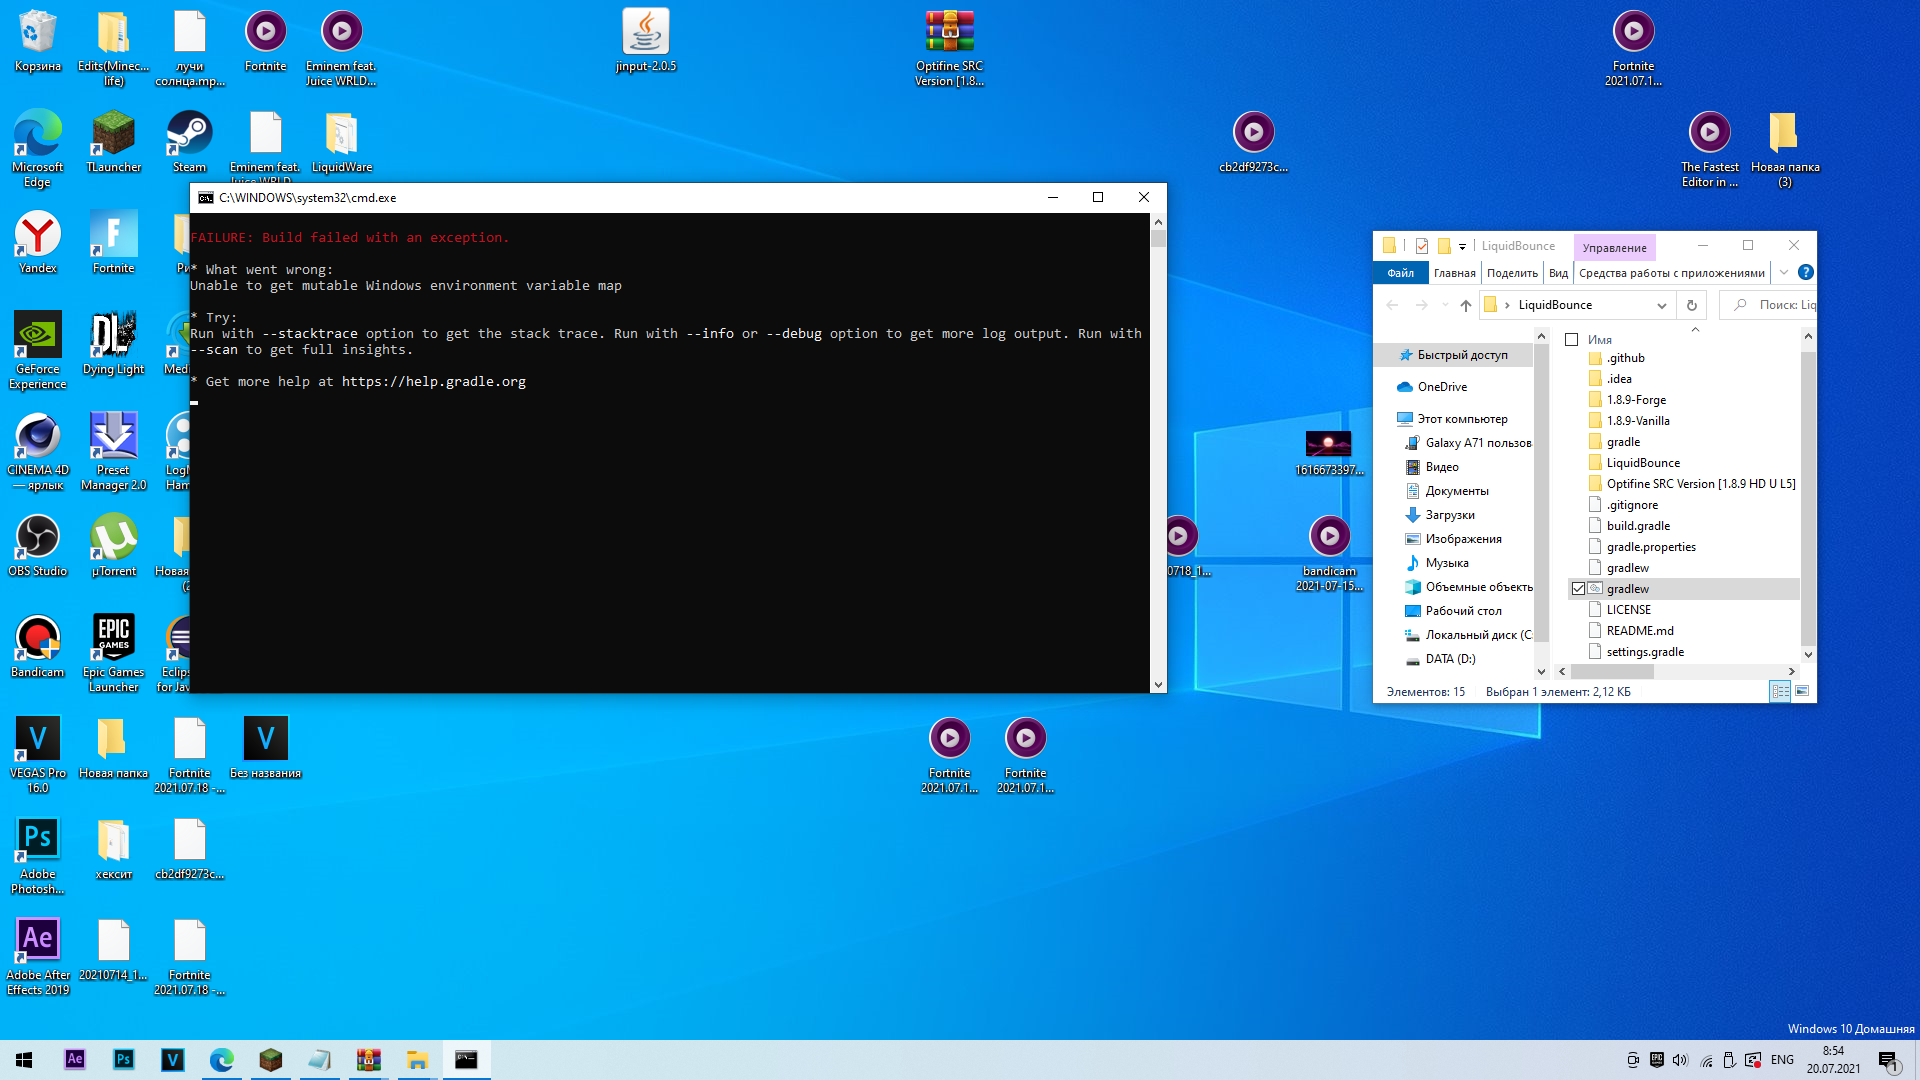Select Загрузки in the navigation pane

point(1449,515)
